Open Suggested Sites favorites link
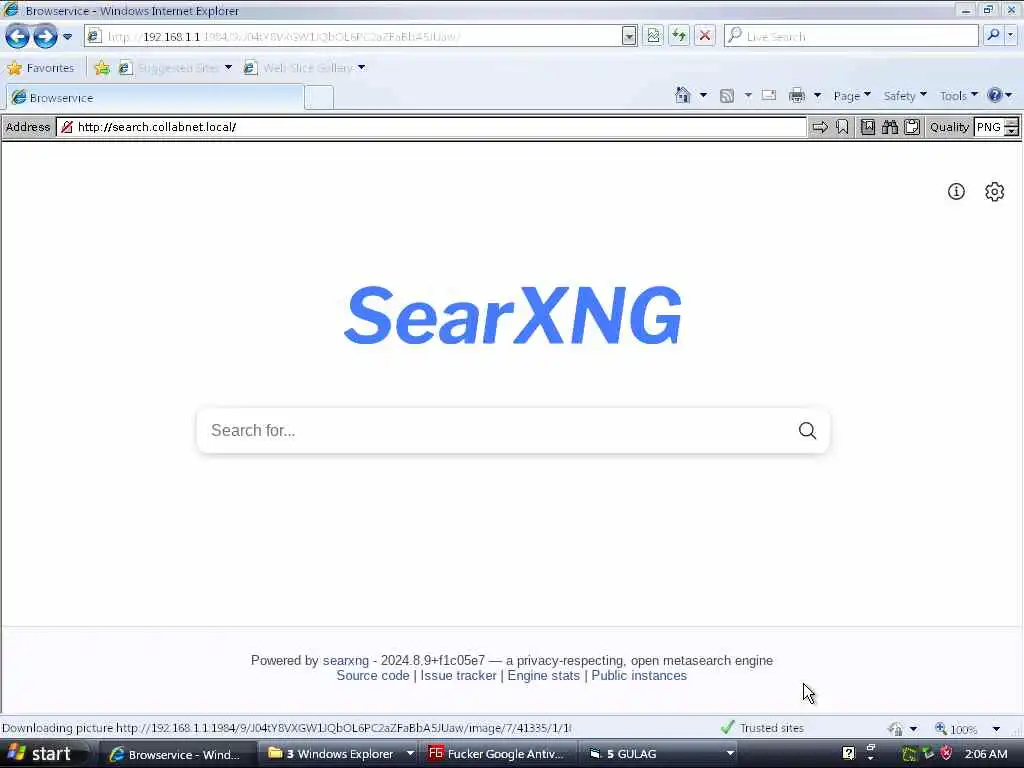This screenshot has width=1024, height=768. click(170, 68)
